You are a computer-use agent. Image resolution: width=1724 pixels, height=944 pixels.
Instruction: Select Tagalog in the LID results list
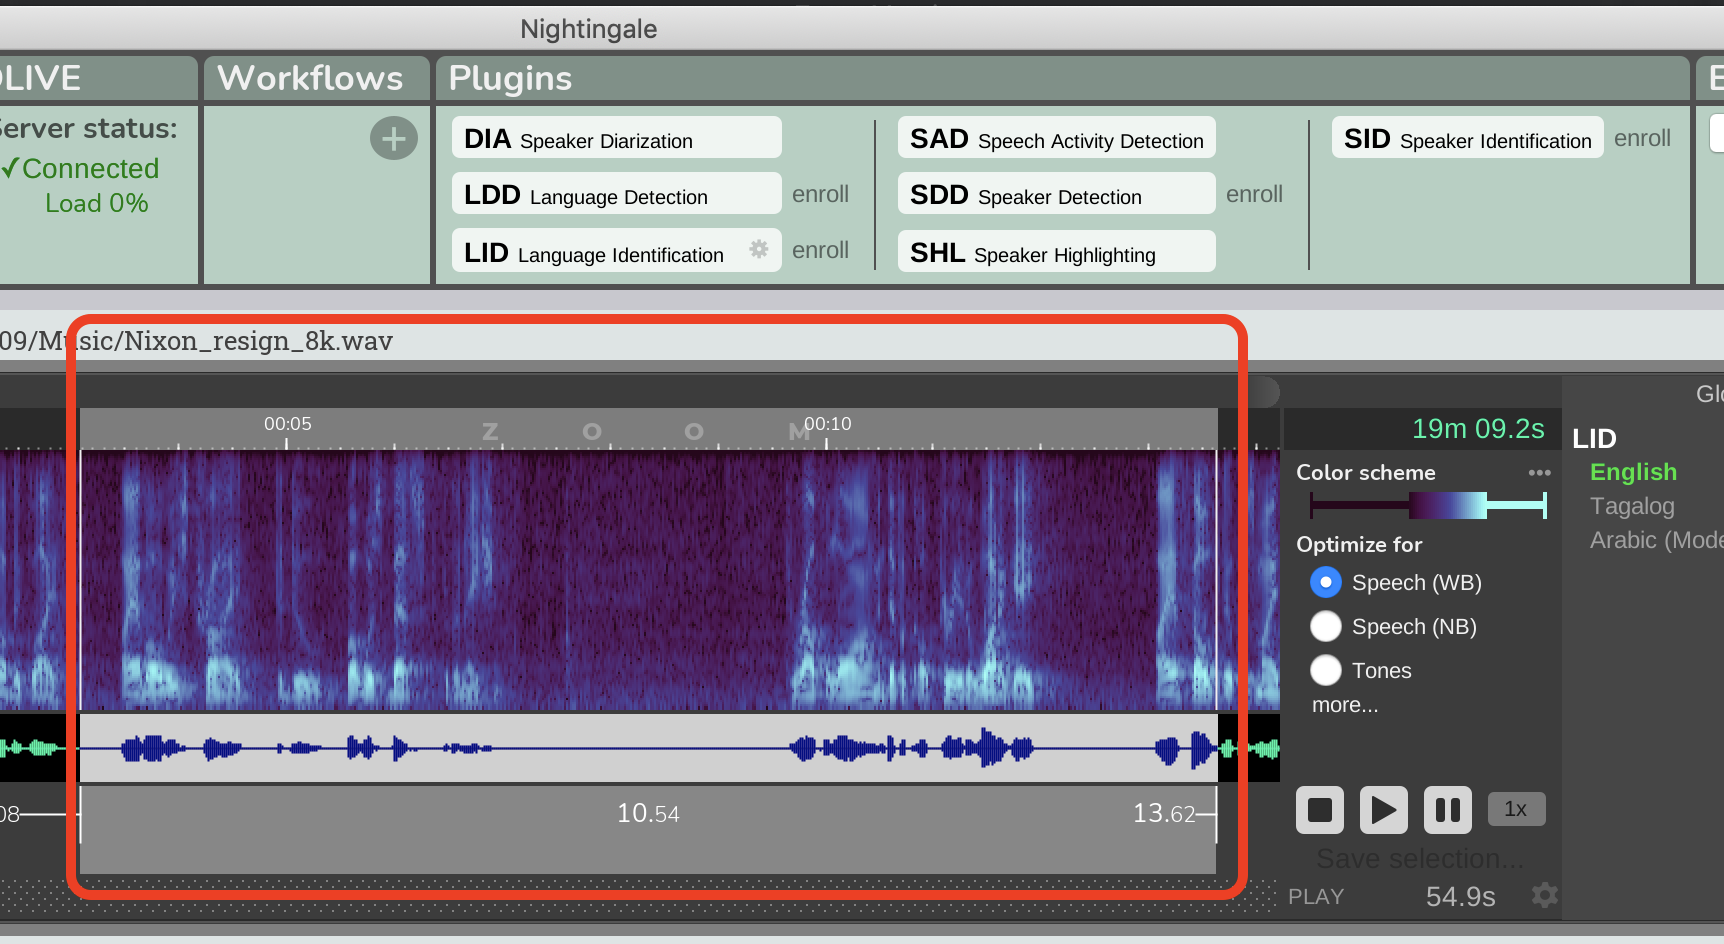click(x=1632, y=506)
